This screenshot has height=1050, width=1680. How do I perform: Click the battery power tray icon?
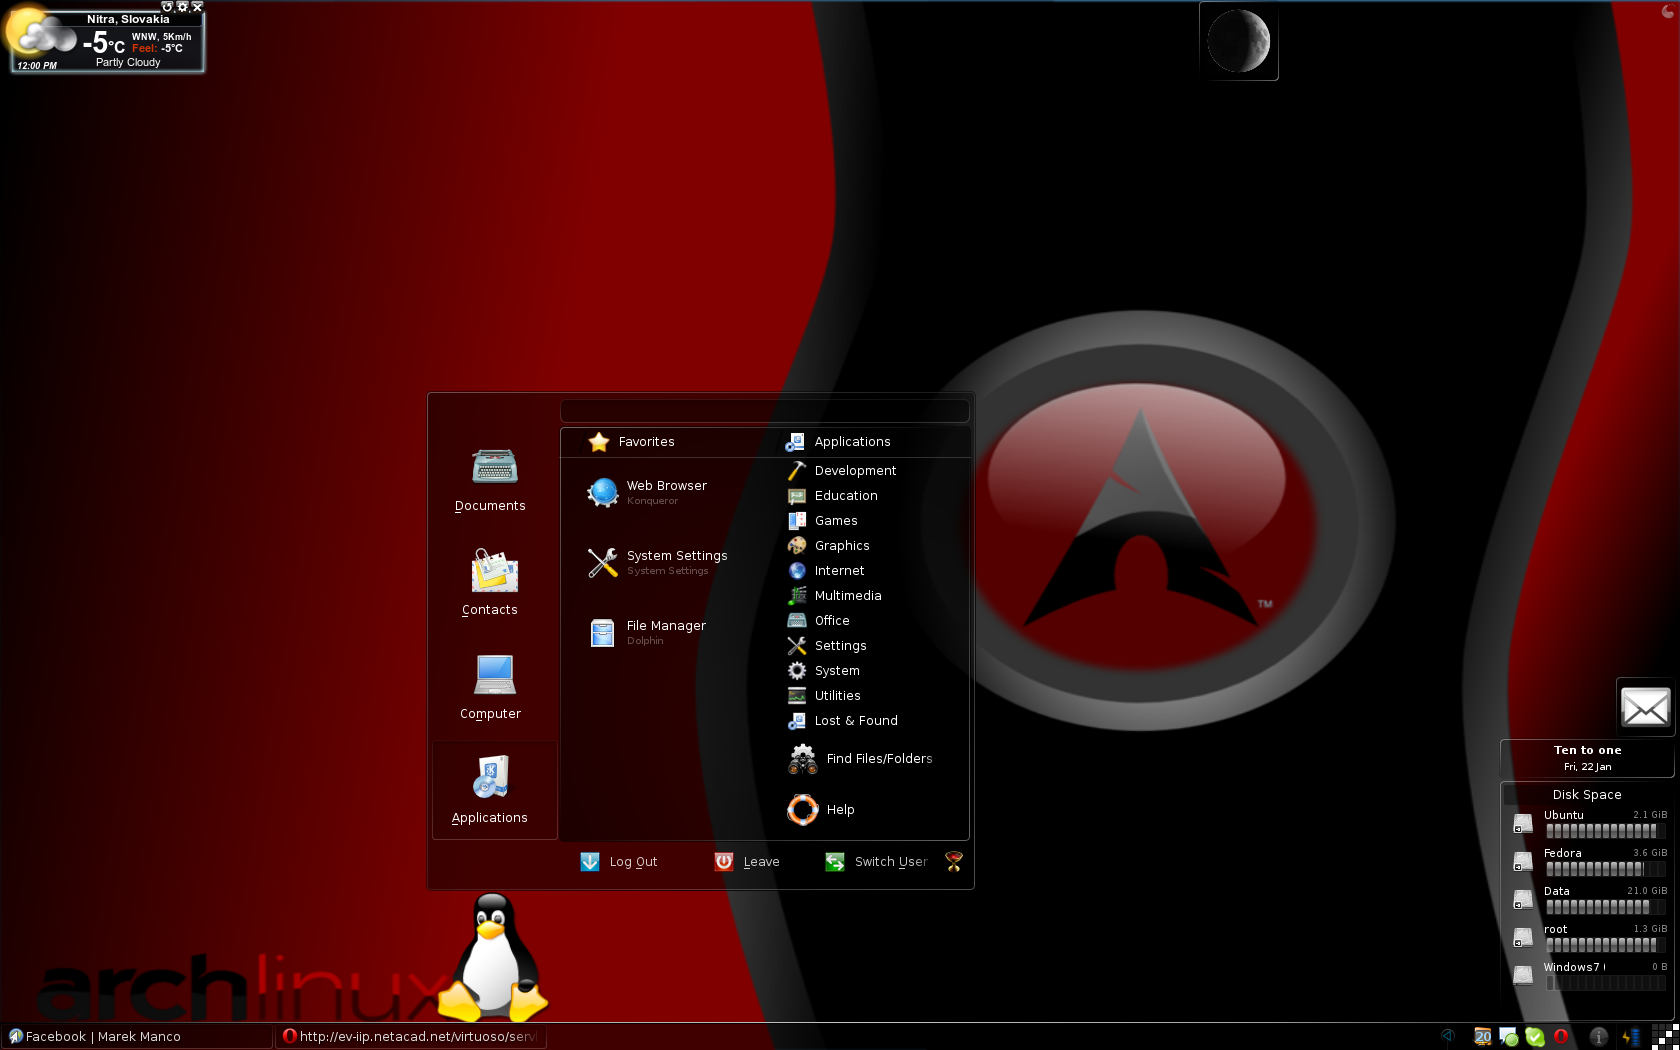[x=1630, y=1037]
